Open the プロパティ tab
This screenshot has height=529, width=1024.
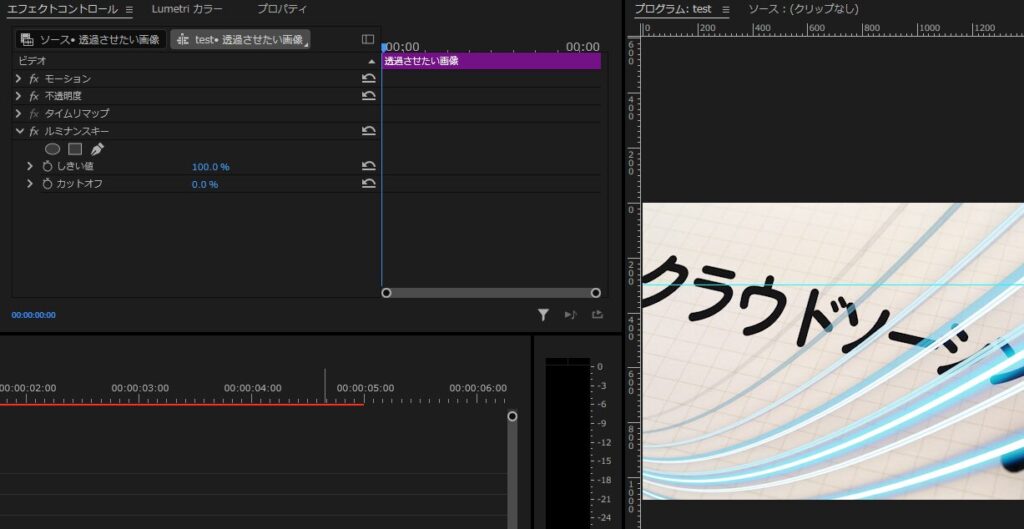click(x=281, y=9)
